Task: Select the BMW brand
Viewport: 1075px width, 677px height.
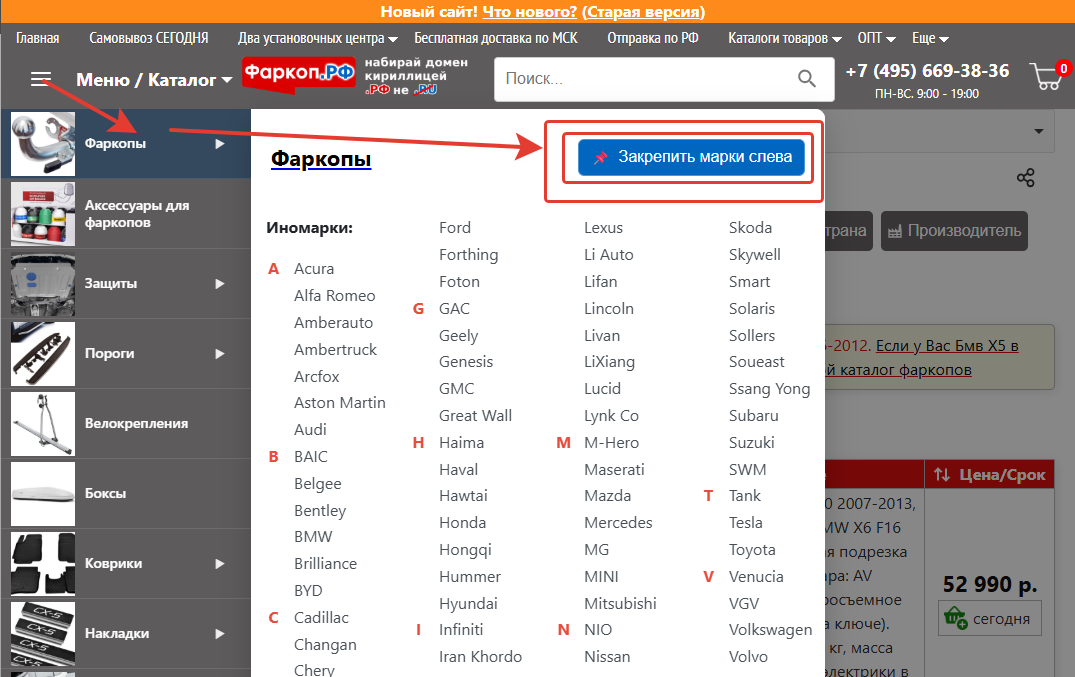Action: click(313, 537)
